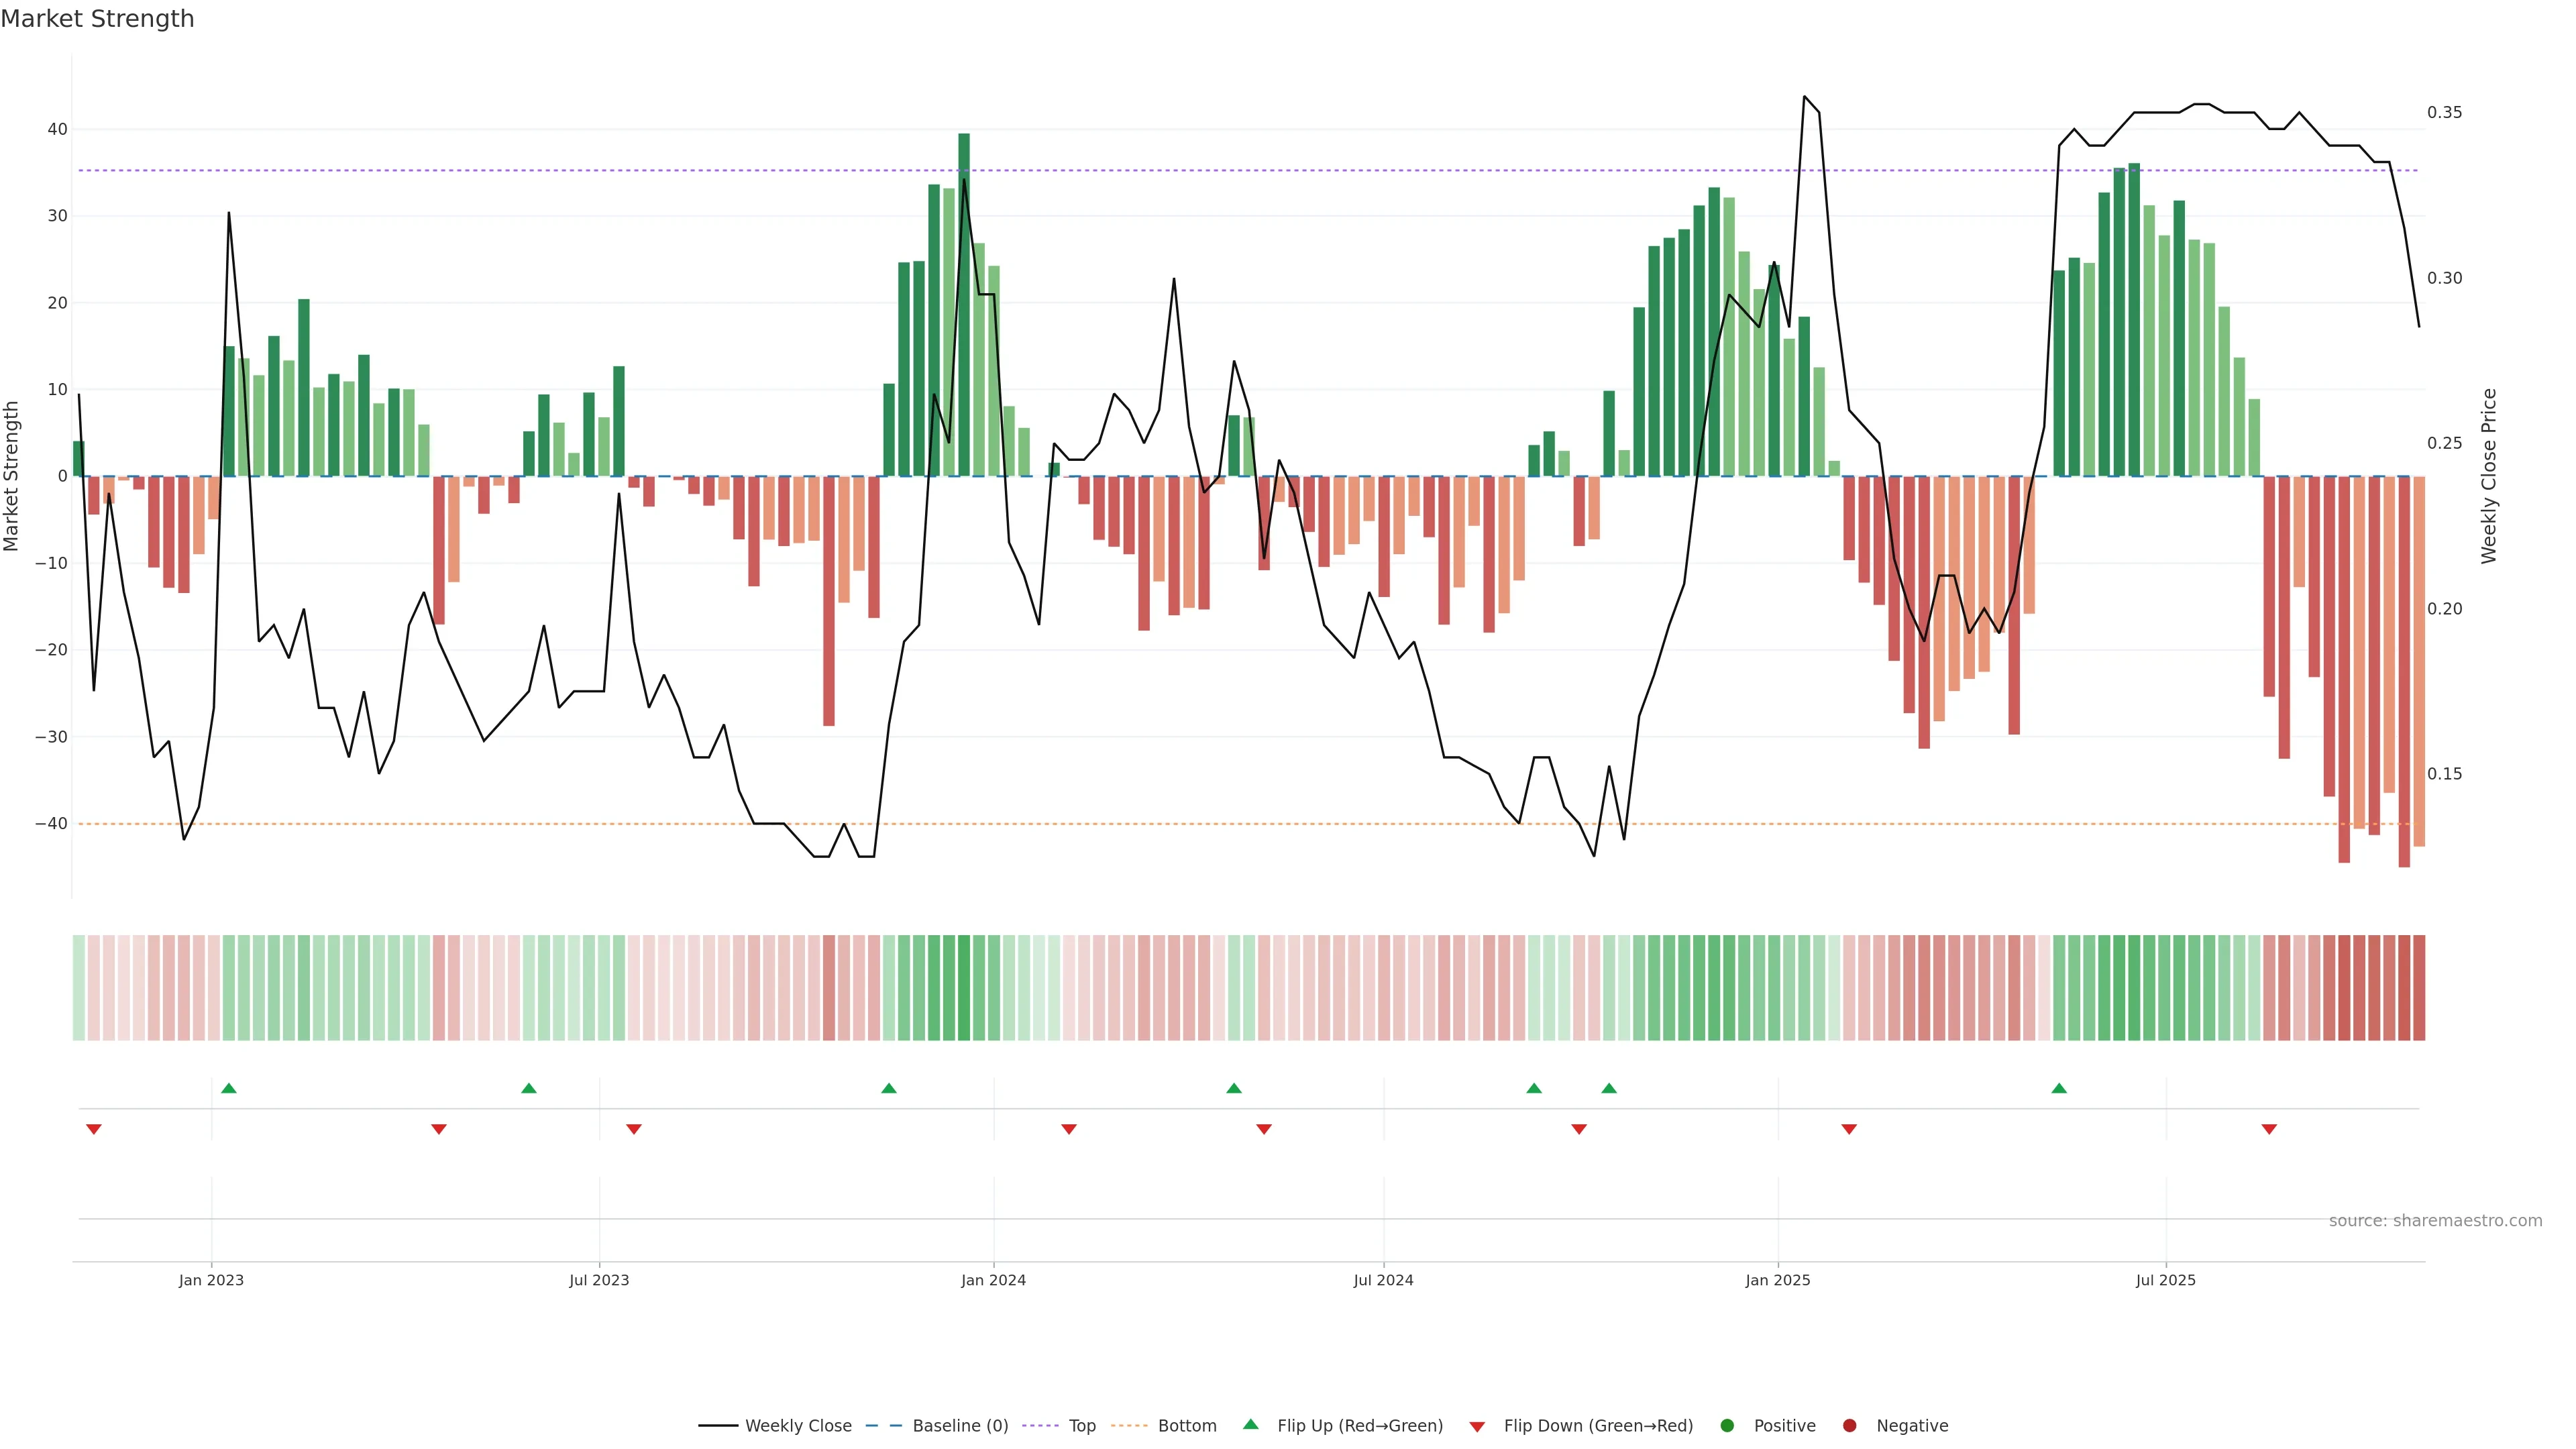Screen dimensions: 2576x1449
Task: Click the red flip-down marker just after Jan 2025
Action: point(1849,1129)
